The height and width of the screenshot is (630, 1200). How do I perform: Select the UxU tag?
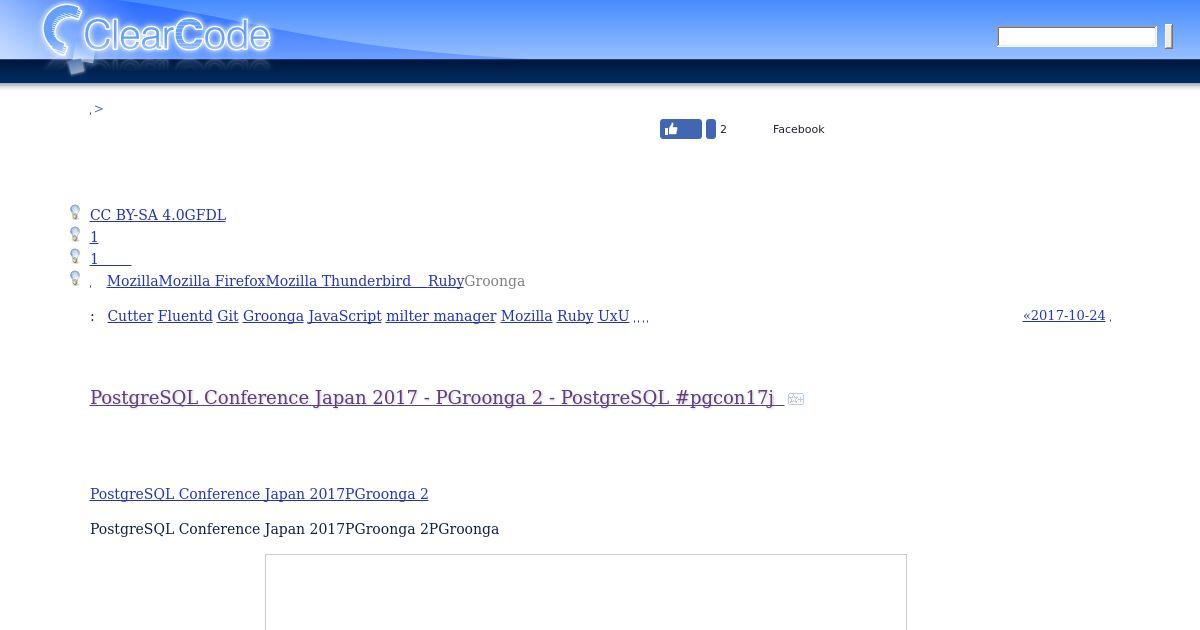613,316
